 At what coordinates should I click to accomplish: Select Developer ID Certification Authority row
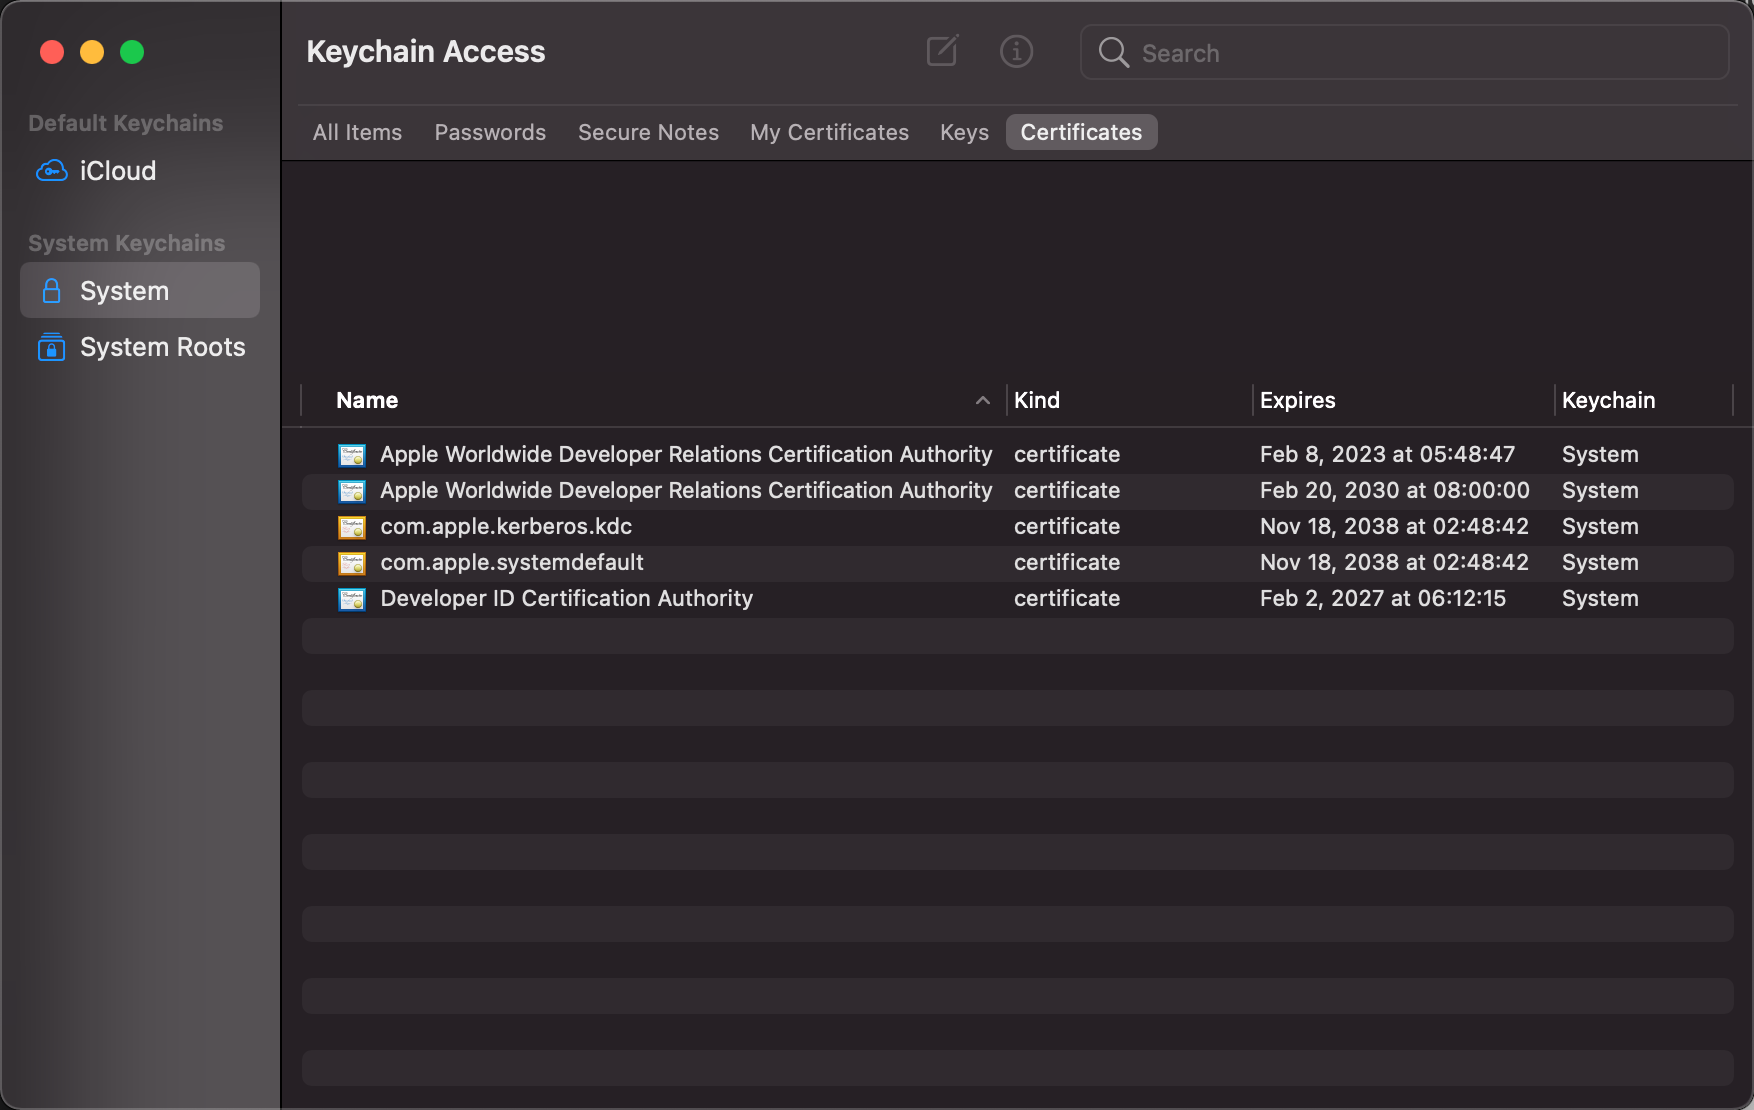point(1017,599)
